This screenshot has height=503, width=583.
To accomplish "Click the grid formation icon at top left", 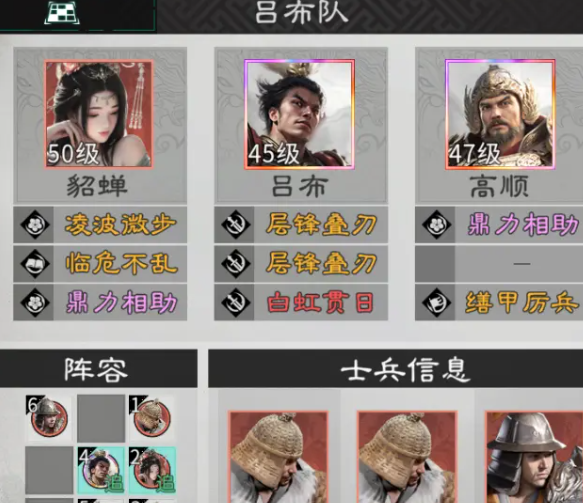I will [62, 13].
